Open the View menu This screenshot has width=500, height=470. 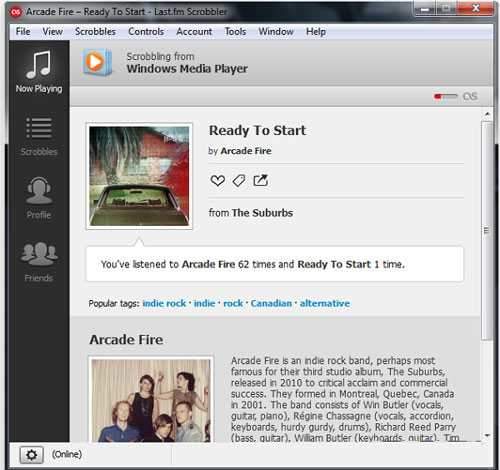(x=53, y=32)
